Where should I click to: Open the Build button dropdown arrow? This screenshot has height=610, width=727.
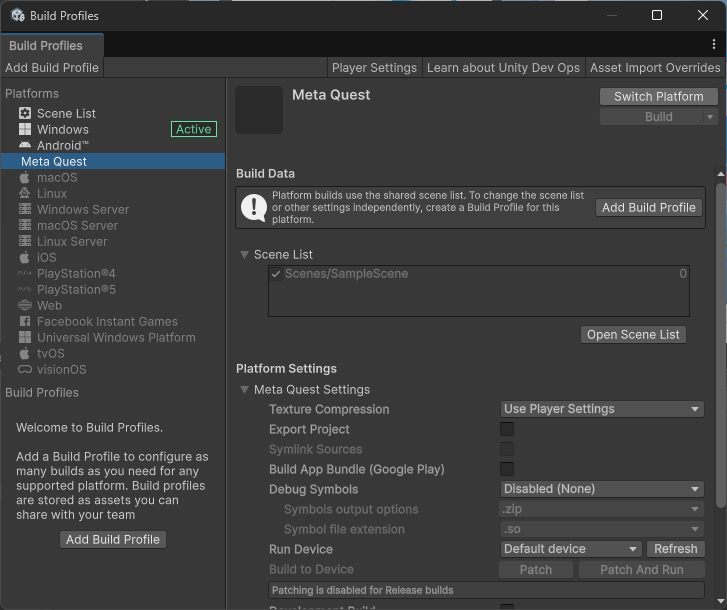[x=710, y=117]
